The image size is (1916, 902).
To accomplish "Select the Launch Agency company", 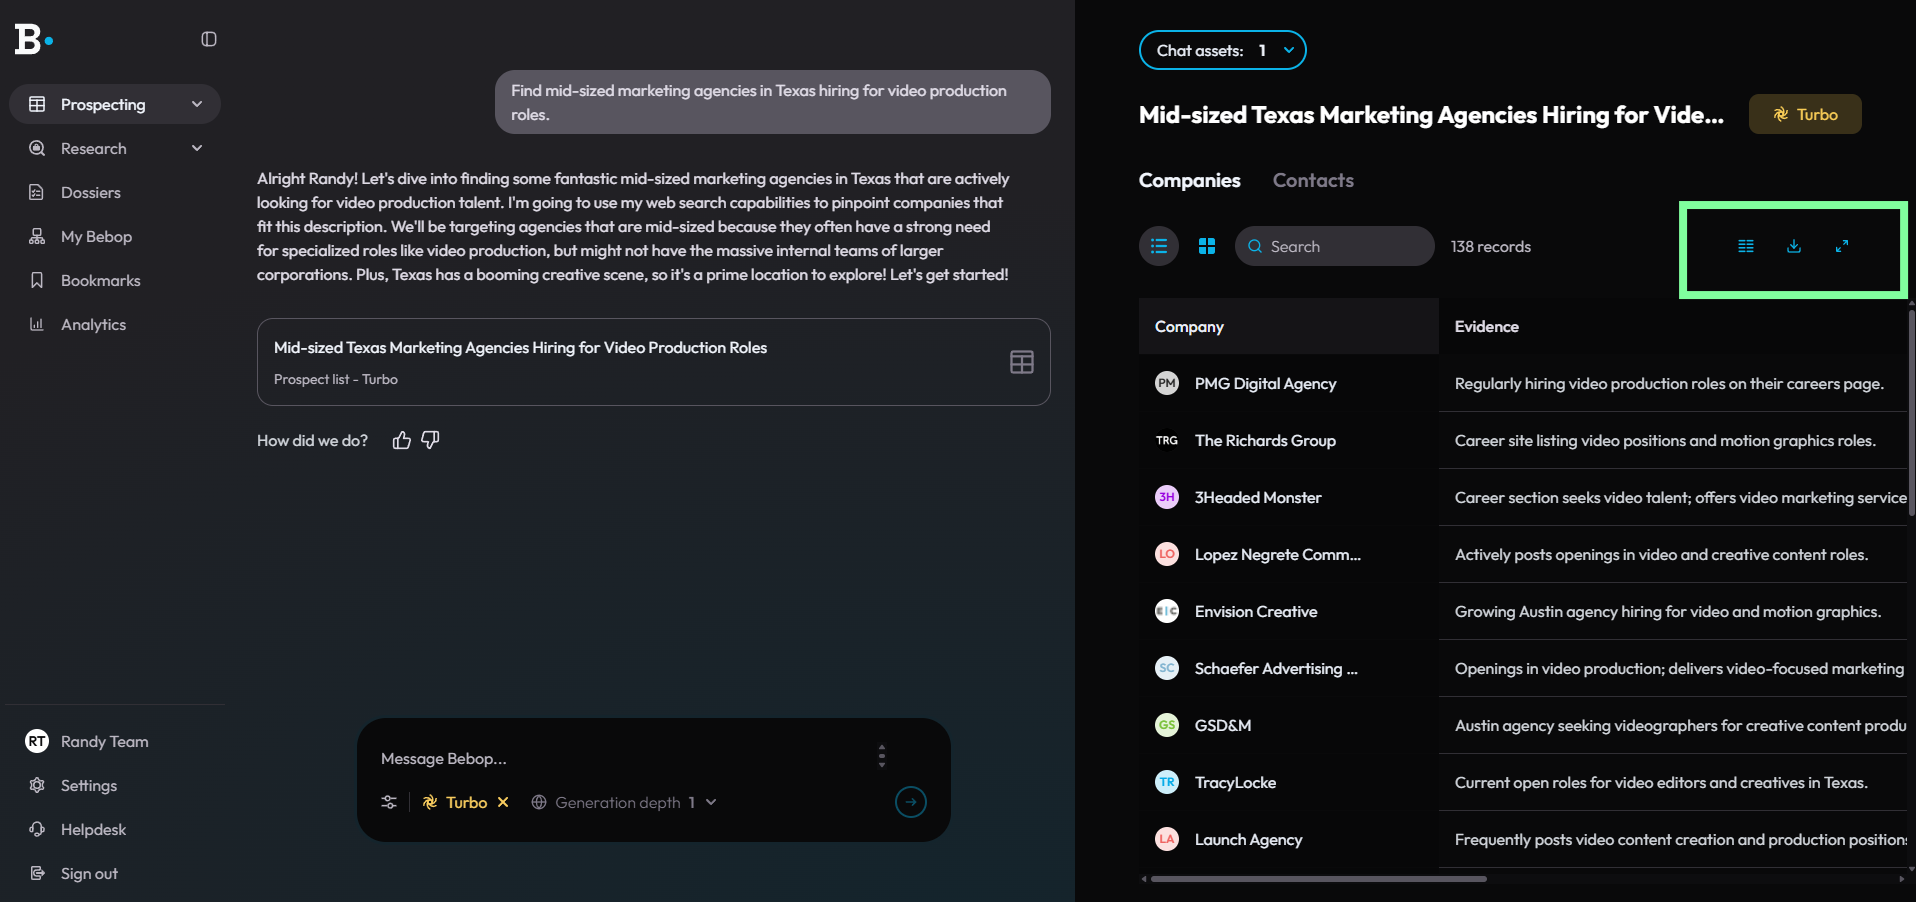I will click(1248, 839).
